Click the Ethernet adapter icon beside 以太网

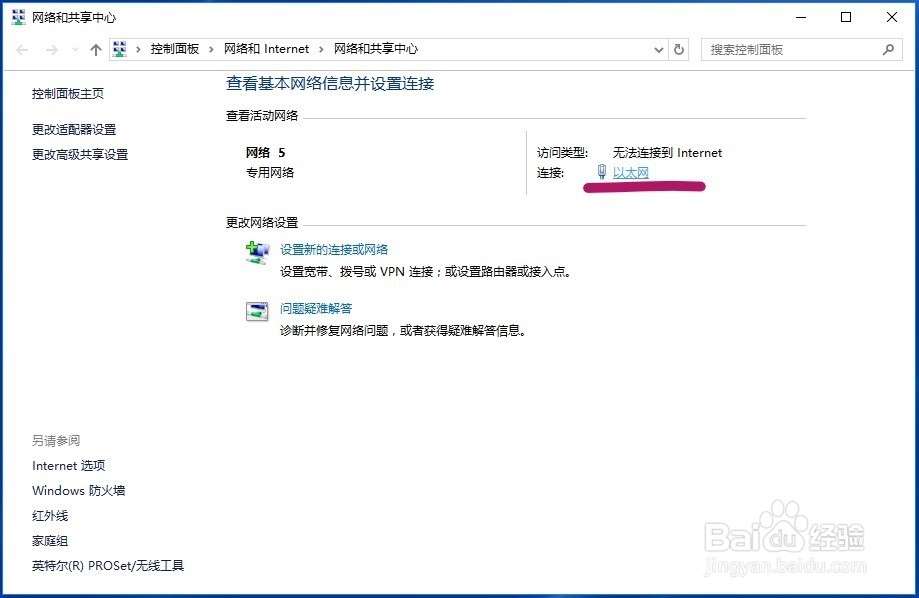pos(600,172)
